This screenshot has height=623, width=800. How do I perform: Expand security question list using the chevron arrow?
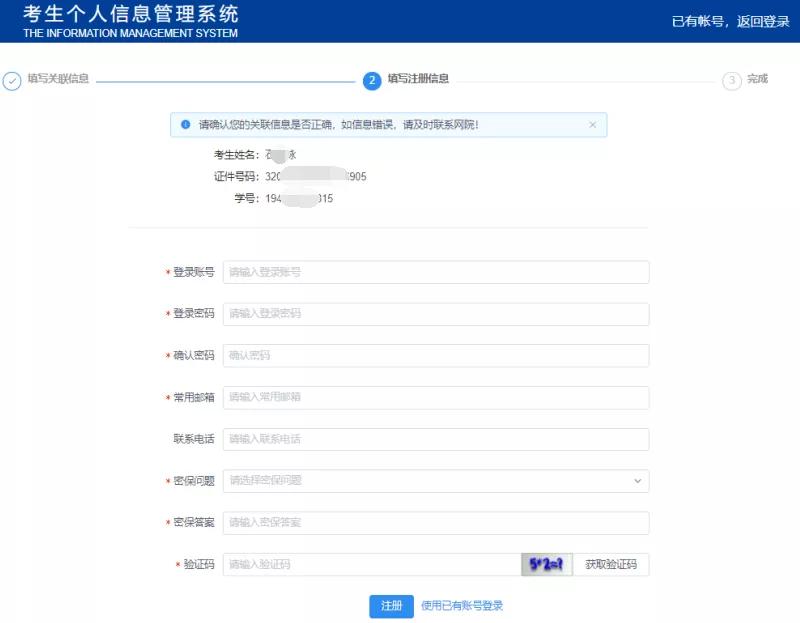pos(641,480)
